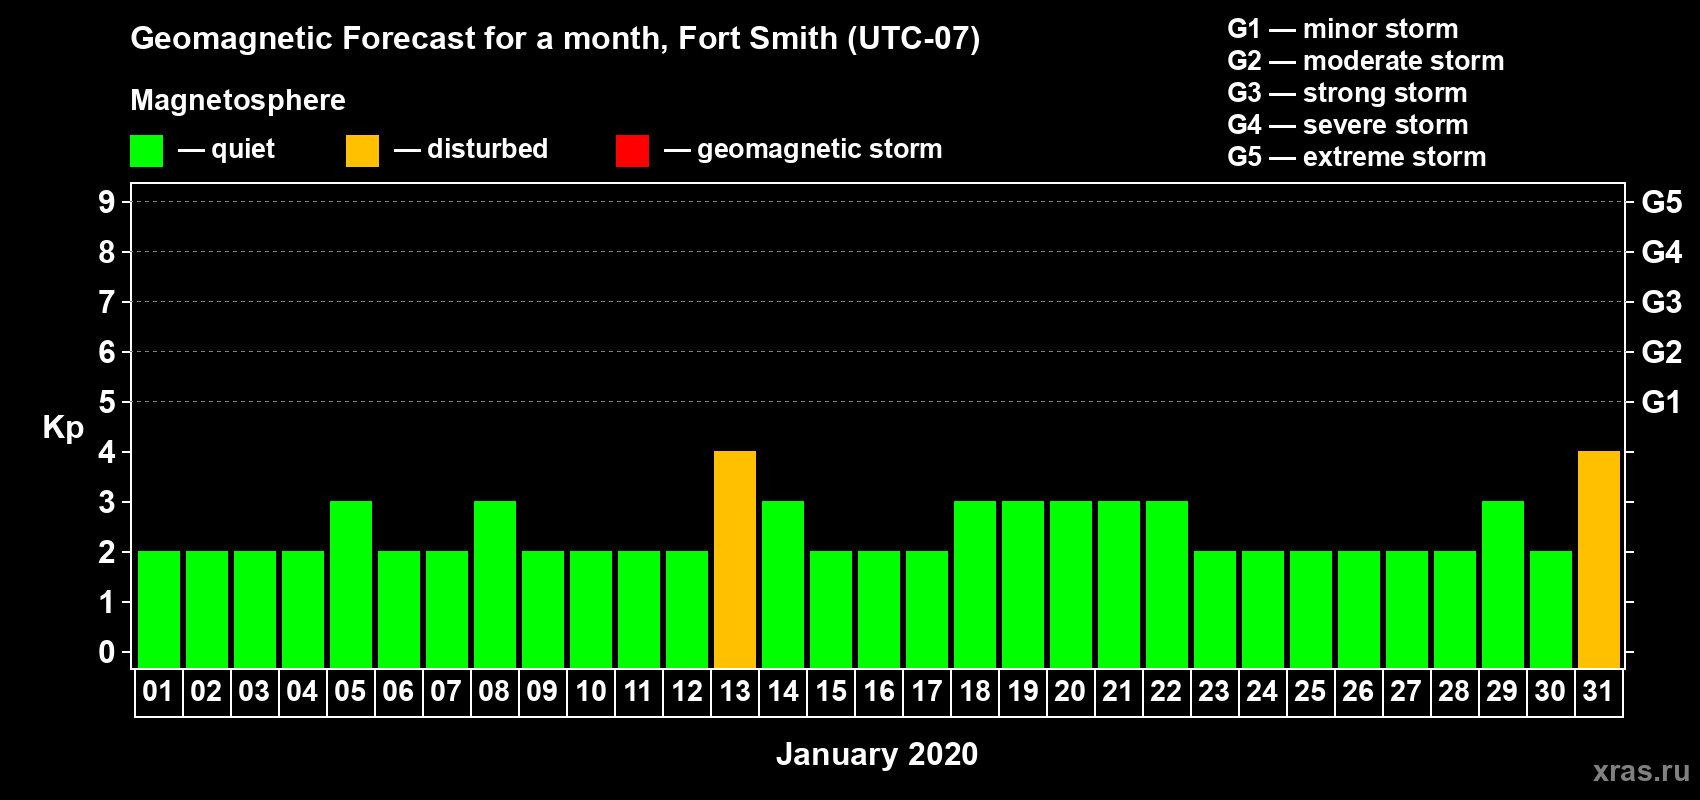The image size is (1700, 800).
Task: Click the green bar for day 20
Action: tap(1071, 584)
